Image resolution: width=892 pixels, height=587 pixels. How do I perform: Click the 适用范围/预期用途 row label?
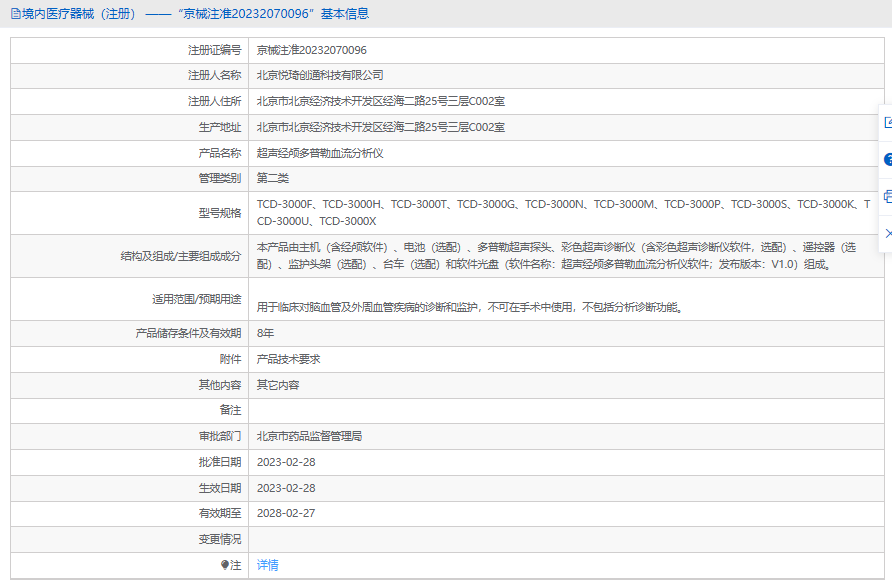click(x=196, y=299)
